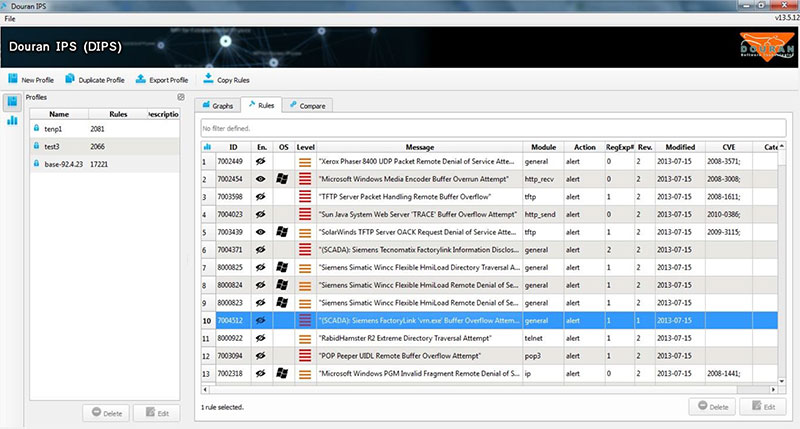Edit the selected rule
The image size is (800, 429).
(x=763, y=407)
